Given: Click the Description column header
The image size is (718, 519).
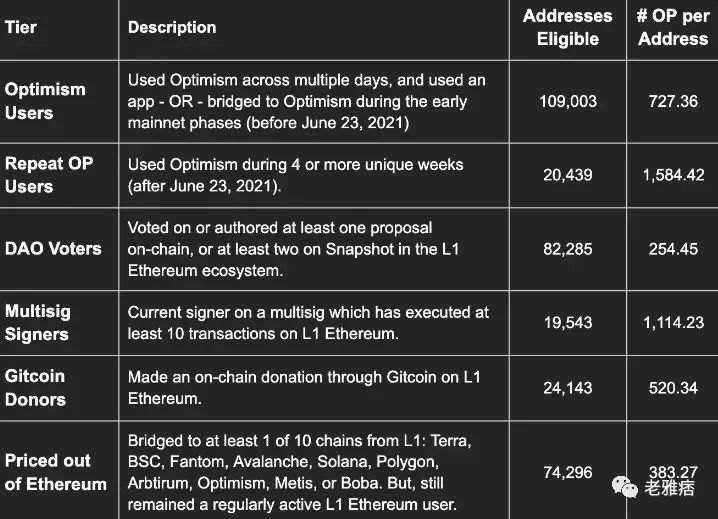Looking at the screenshot, I should point(172,27).
